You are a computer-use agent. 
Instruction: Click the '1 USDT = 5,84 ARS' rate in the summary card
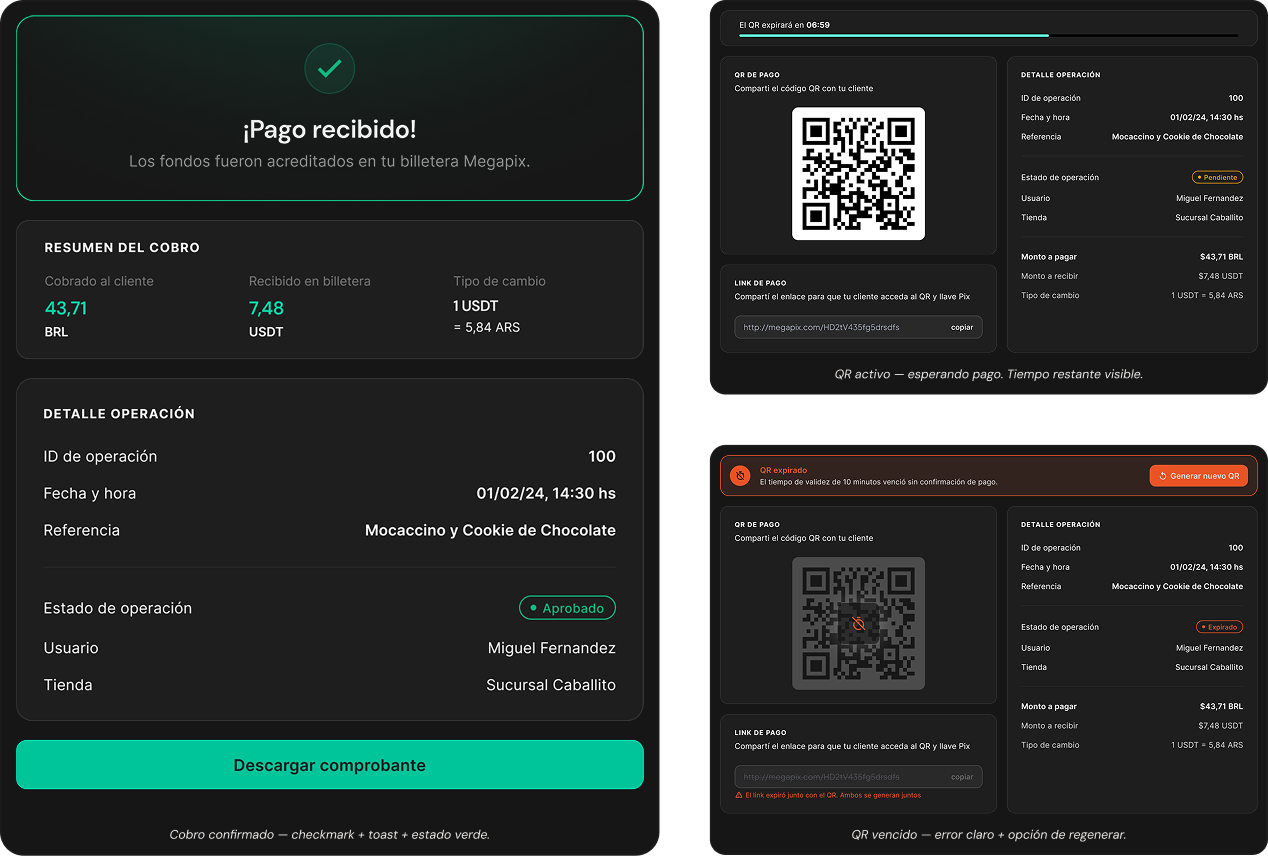point(487,317)
